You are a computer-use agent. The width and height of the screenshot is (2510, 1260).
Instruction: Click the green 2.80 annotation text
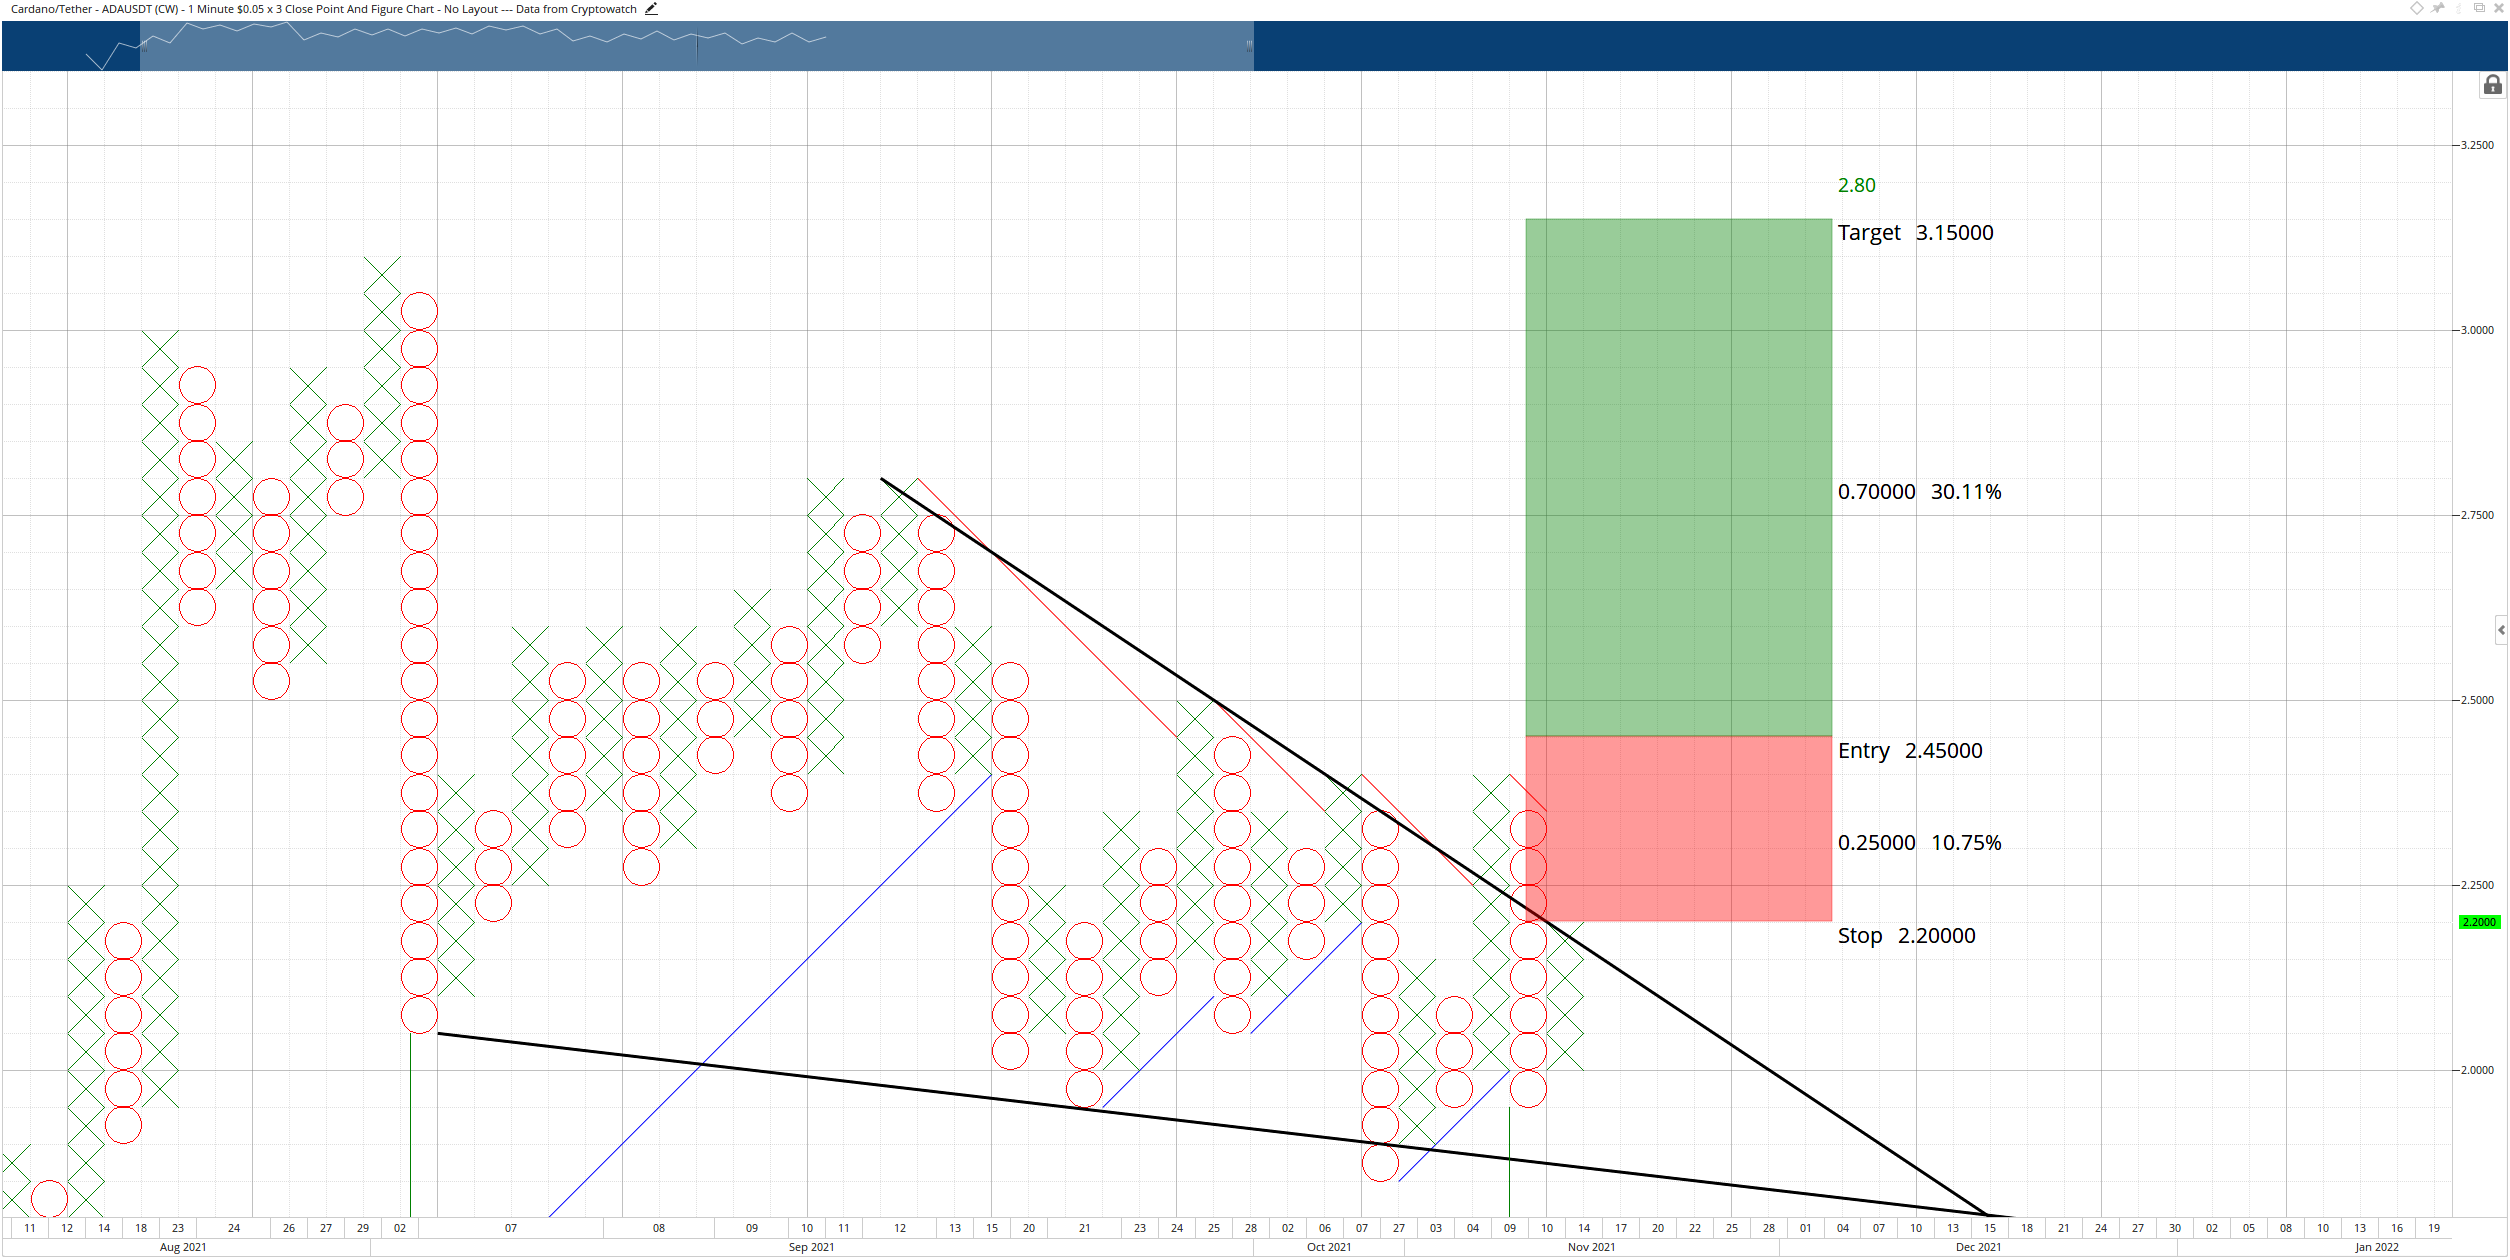pyautogui.click(x=1856, y=186)
